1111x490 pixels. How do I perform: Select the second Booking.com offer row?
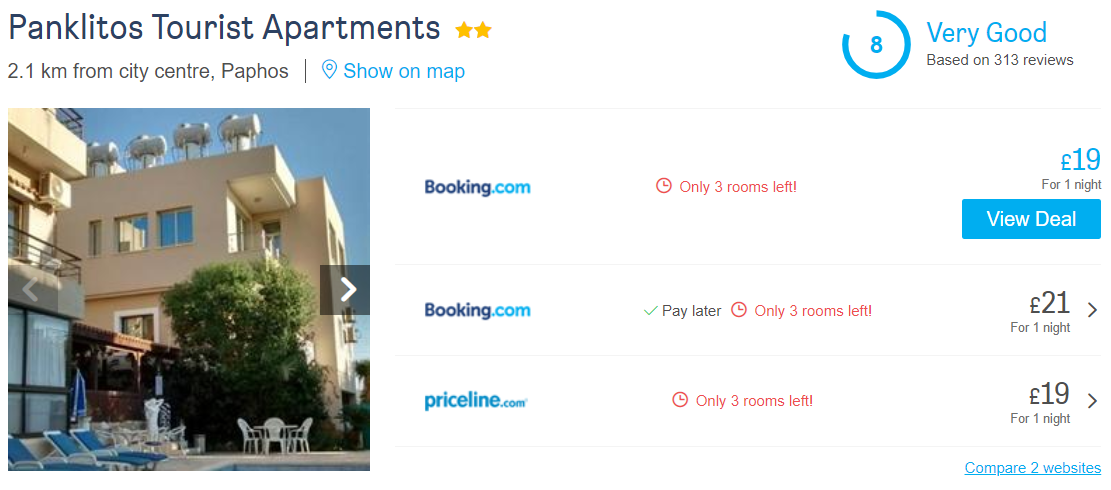click(x=748, y=310)
